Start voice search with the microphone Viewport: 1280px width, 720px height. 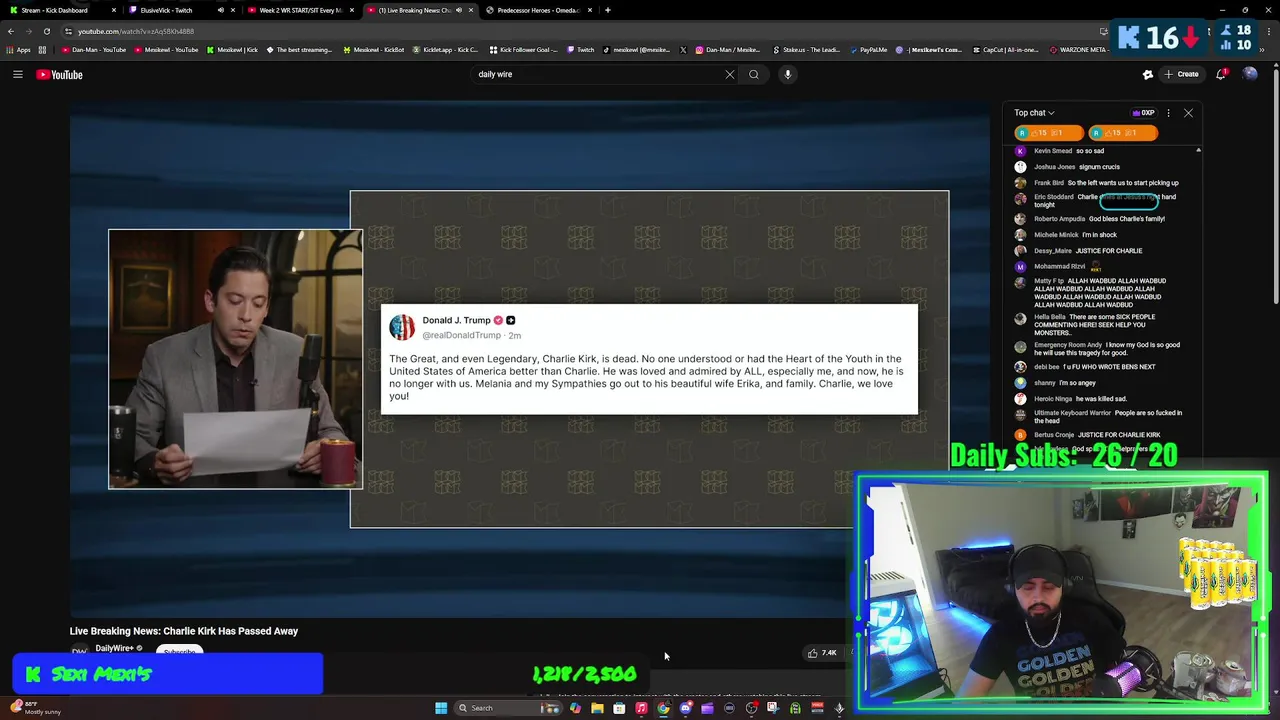click(x=788, y=74)
